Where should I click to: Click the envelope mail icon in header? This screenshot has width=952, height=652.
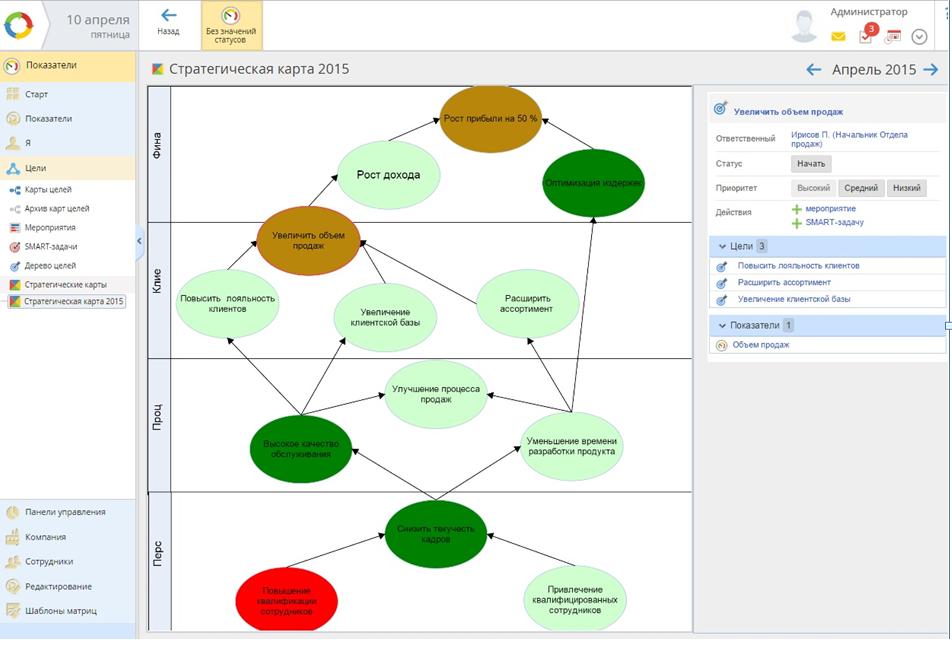point(838,37)
